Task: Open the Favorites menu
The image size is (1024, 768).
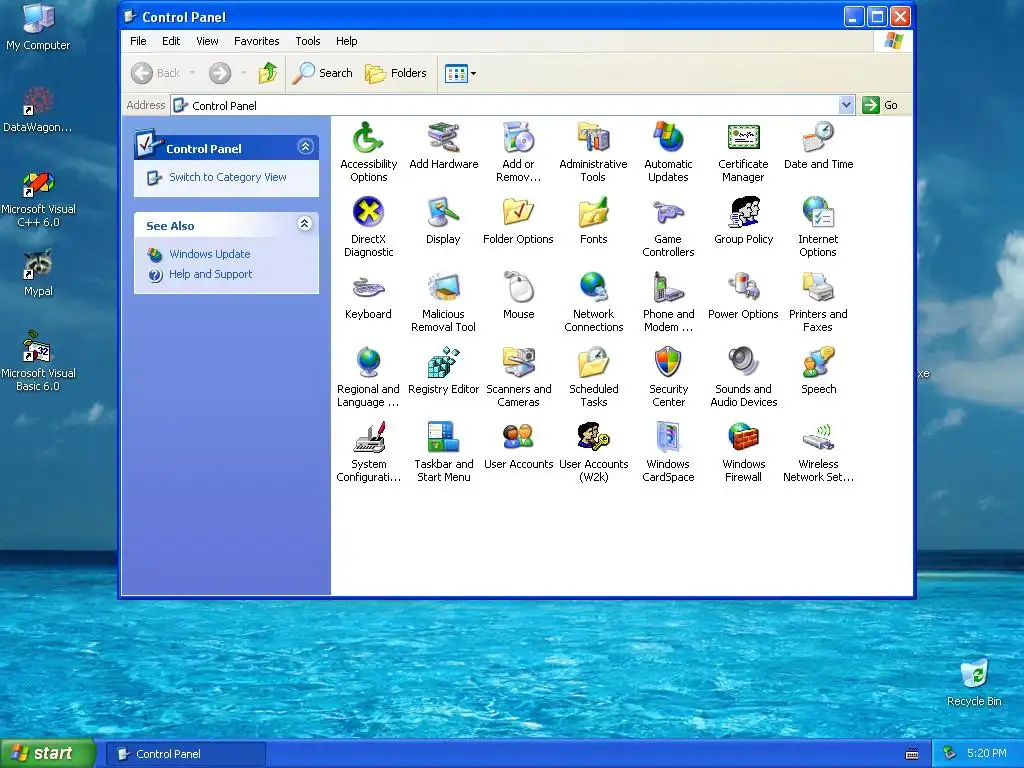Action: (257, 41)
